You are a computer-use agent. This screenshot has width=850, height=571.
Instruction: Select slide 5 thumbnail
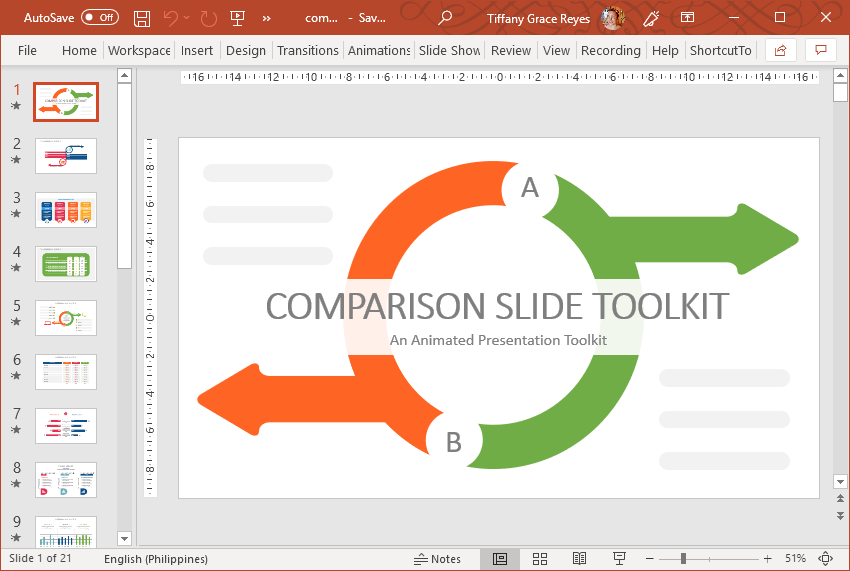[x=66, y=318]
